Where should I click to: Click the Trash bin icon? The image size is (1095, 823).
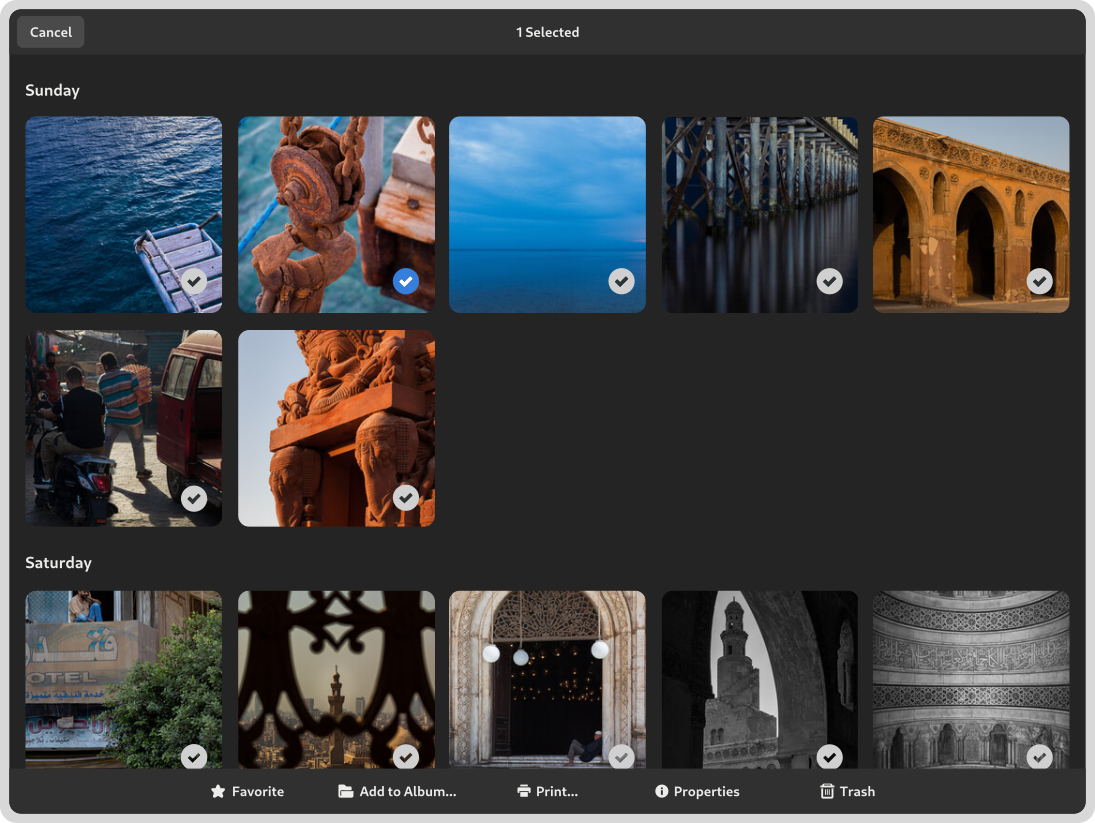tap(827, 792)
